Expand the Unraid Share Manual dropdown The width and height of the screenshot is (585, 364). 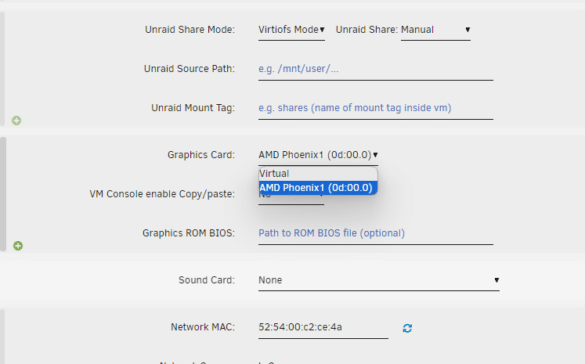tap(435, 30)
